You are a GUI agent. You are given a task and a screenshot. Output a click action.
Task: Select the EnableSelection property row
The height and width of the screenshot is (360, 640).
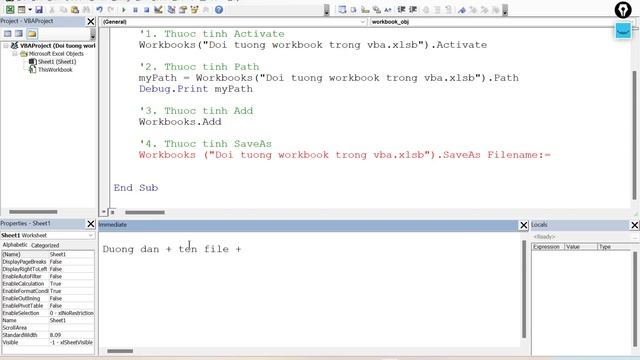pyautogui.click(x=48, y=313)
